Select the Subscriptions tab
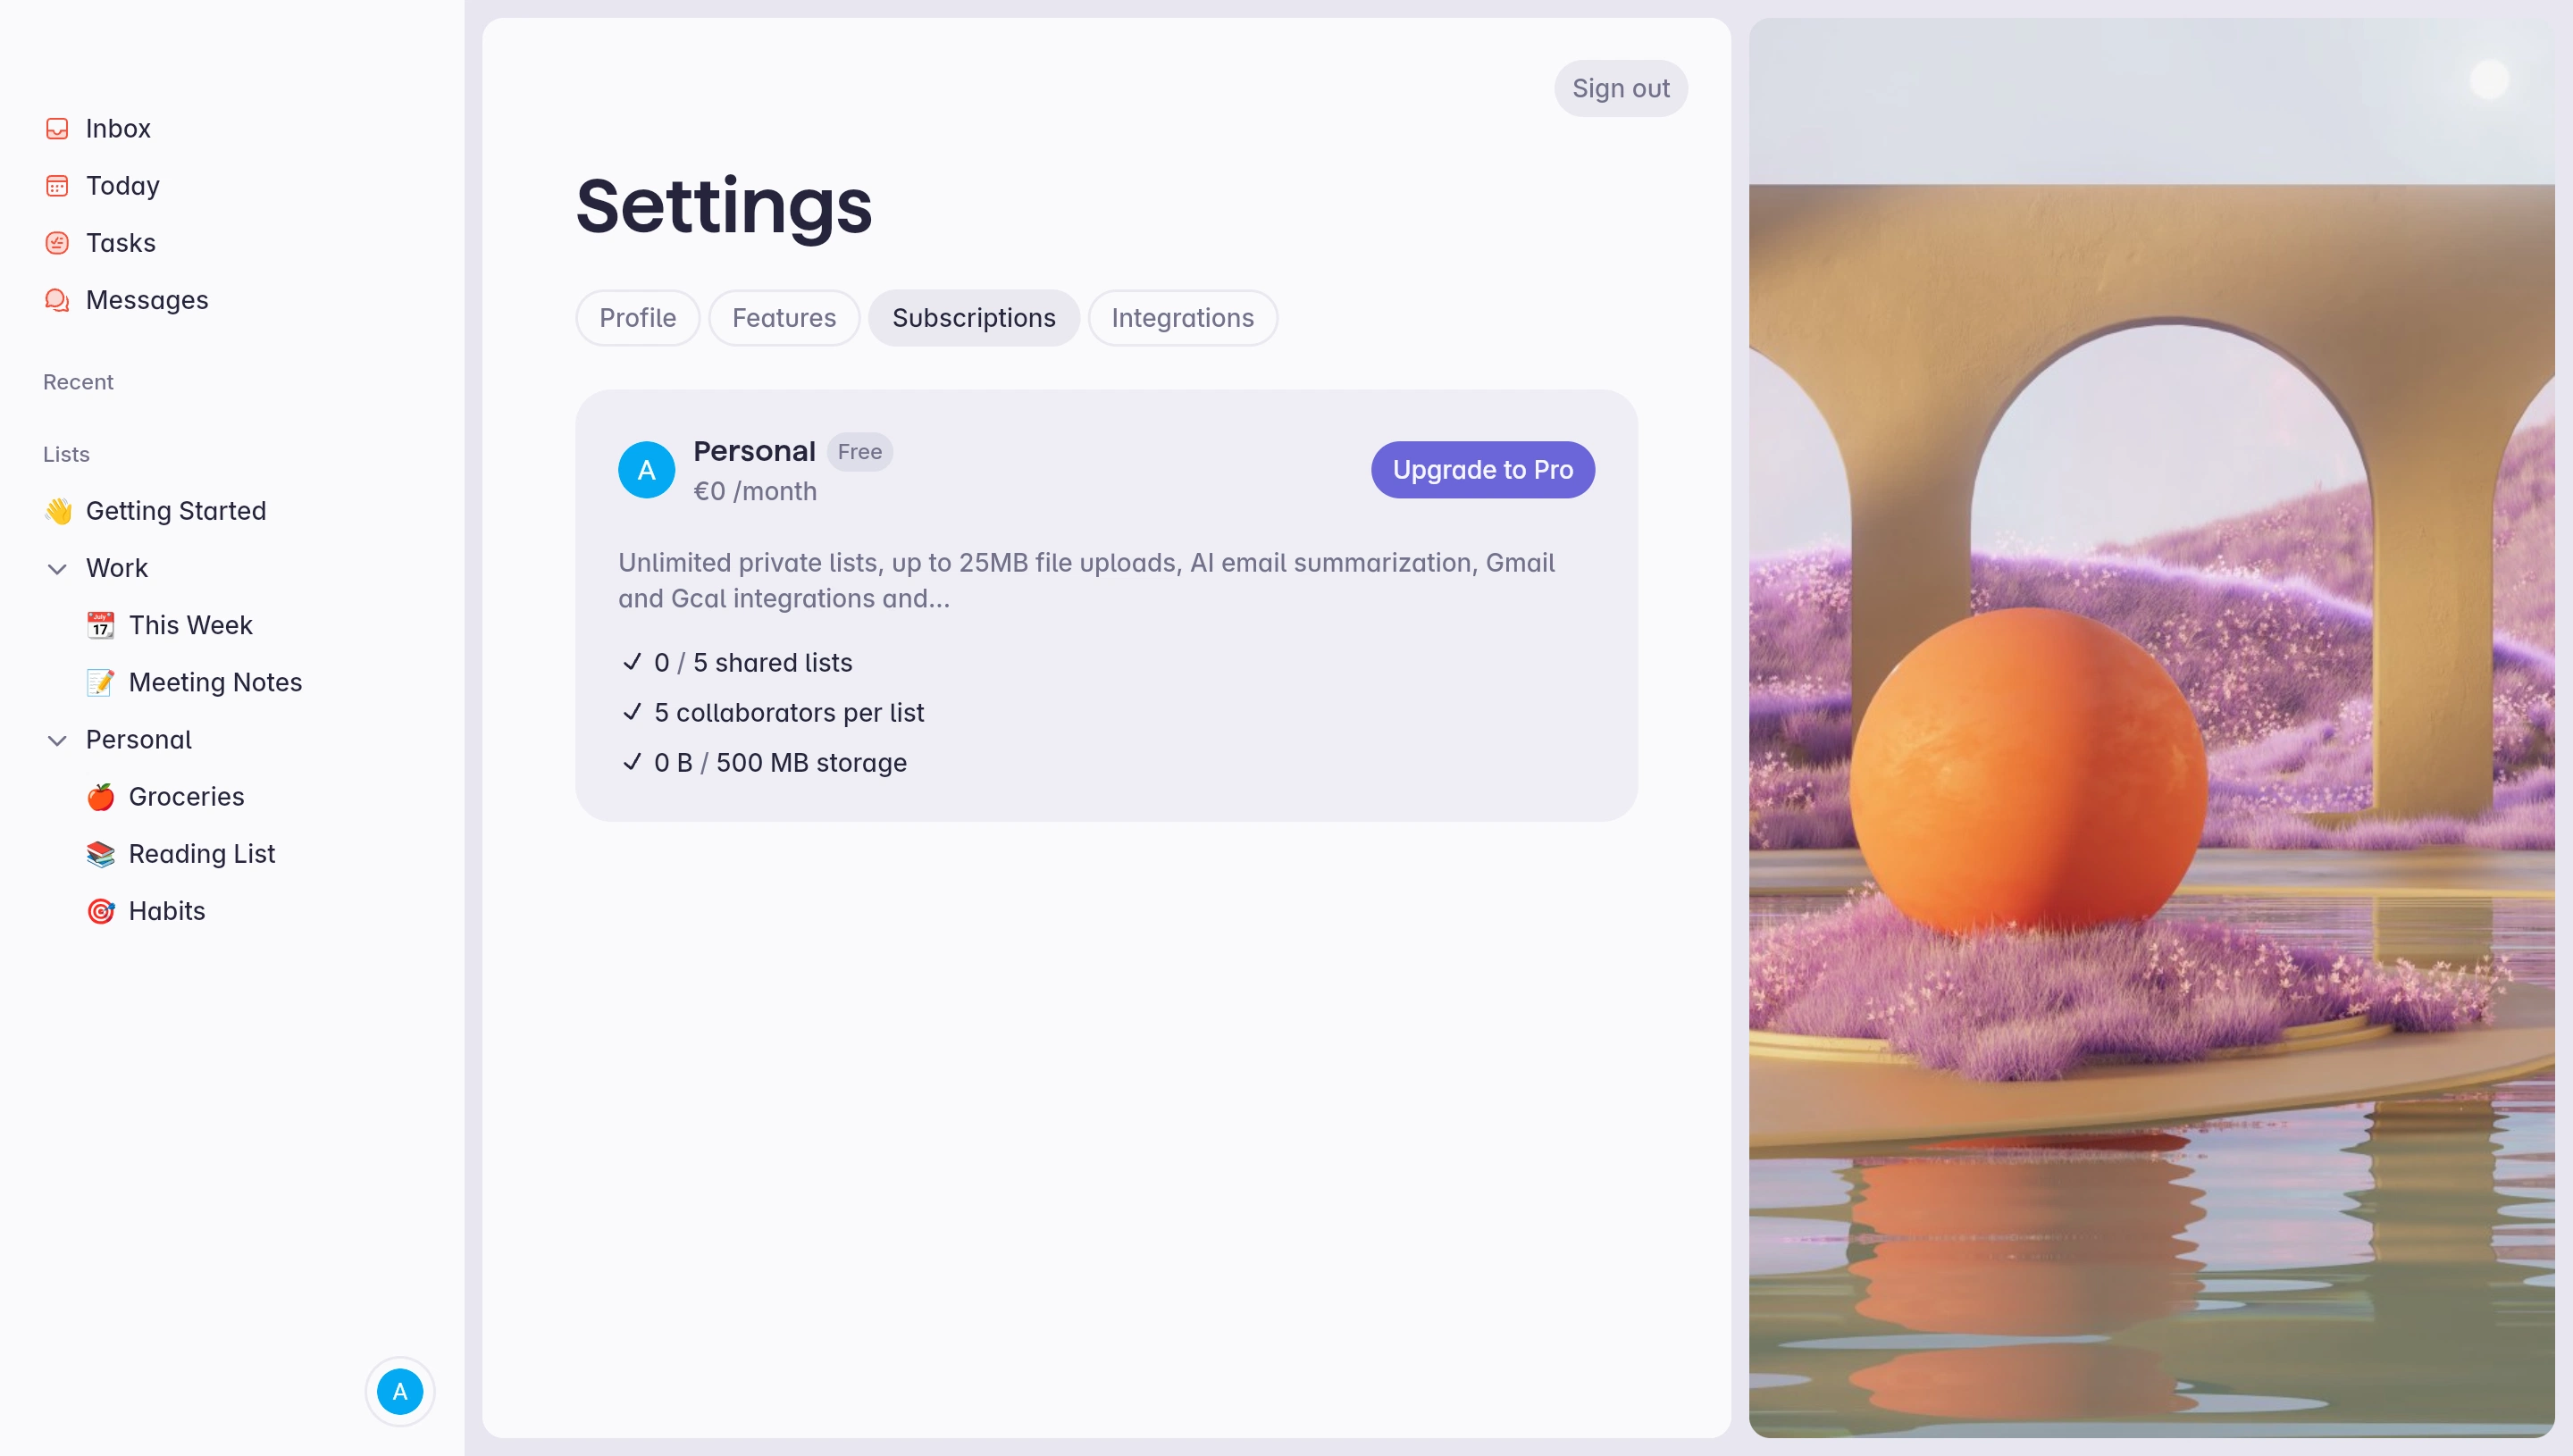This screenshot has width=2573, height=1456. coord(973,318)
